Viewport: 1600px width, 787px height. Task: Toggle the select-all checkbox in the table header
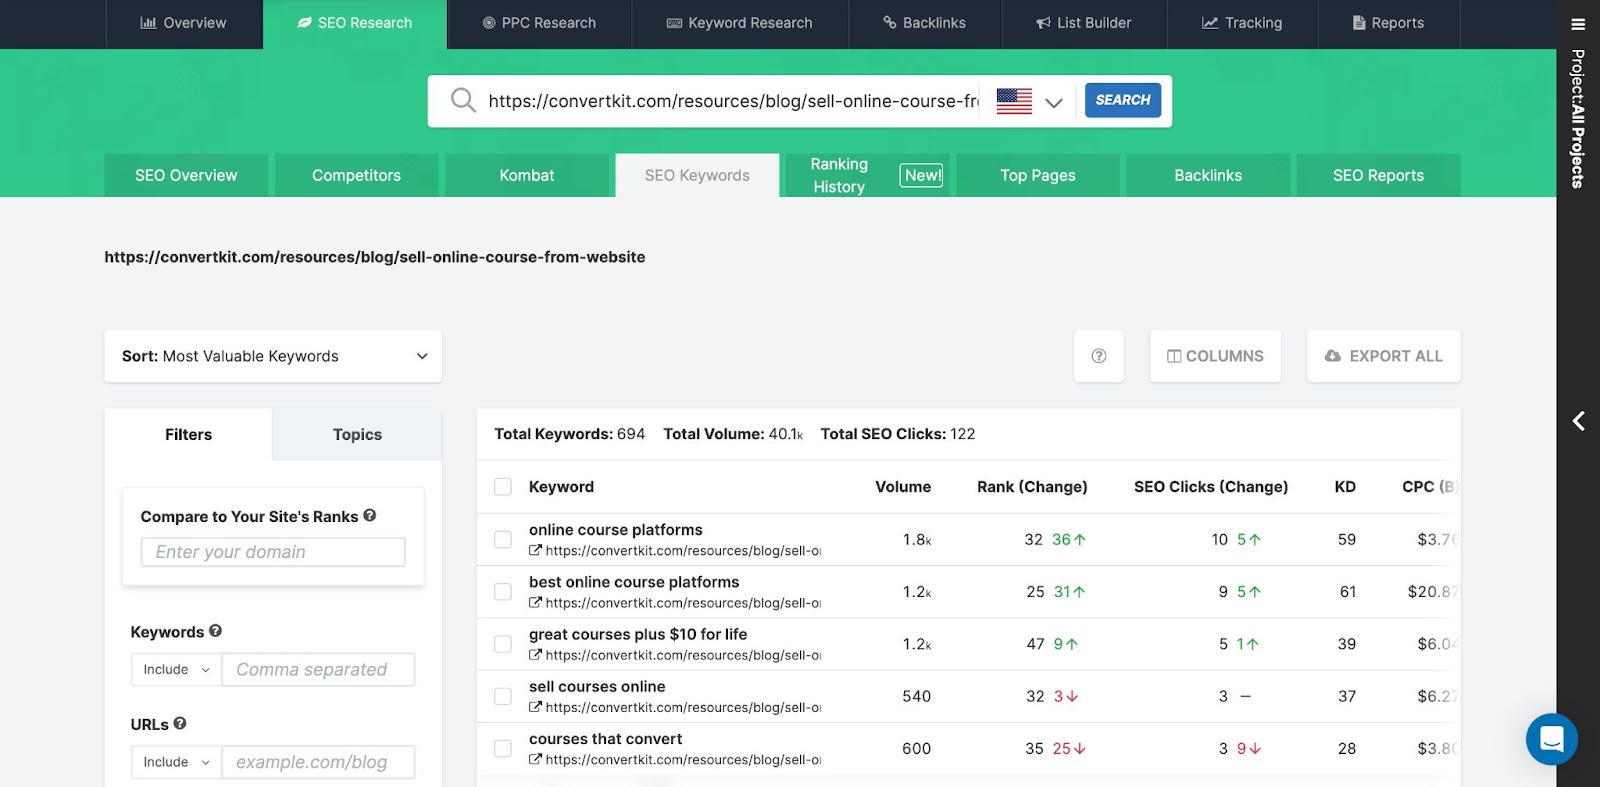(x=503, y=486)
